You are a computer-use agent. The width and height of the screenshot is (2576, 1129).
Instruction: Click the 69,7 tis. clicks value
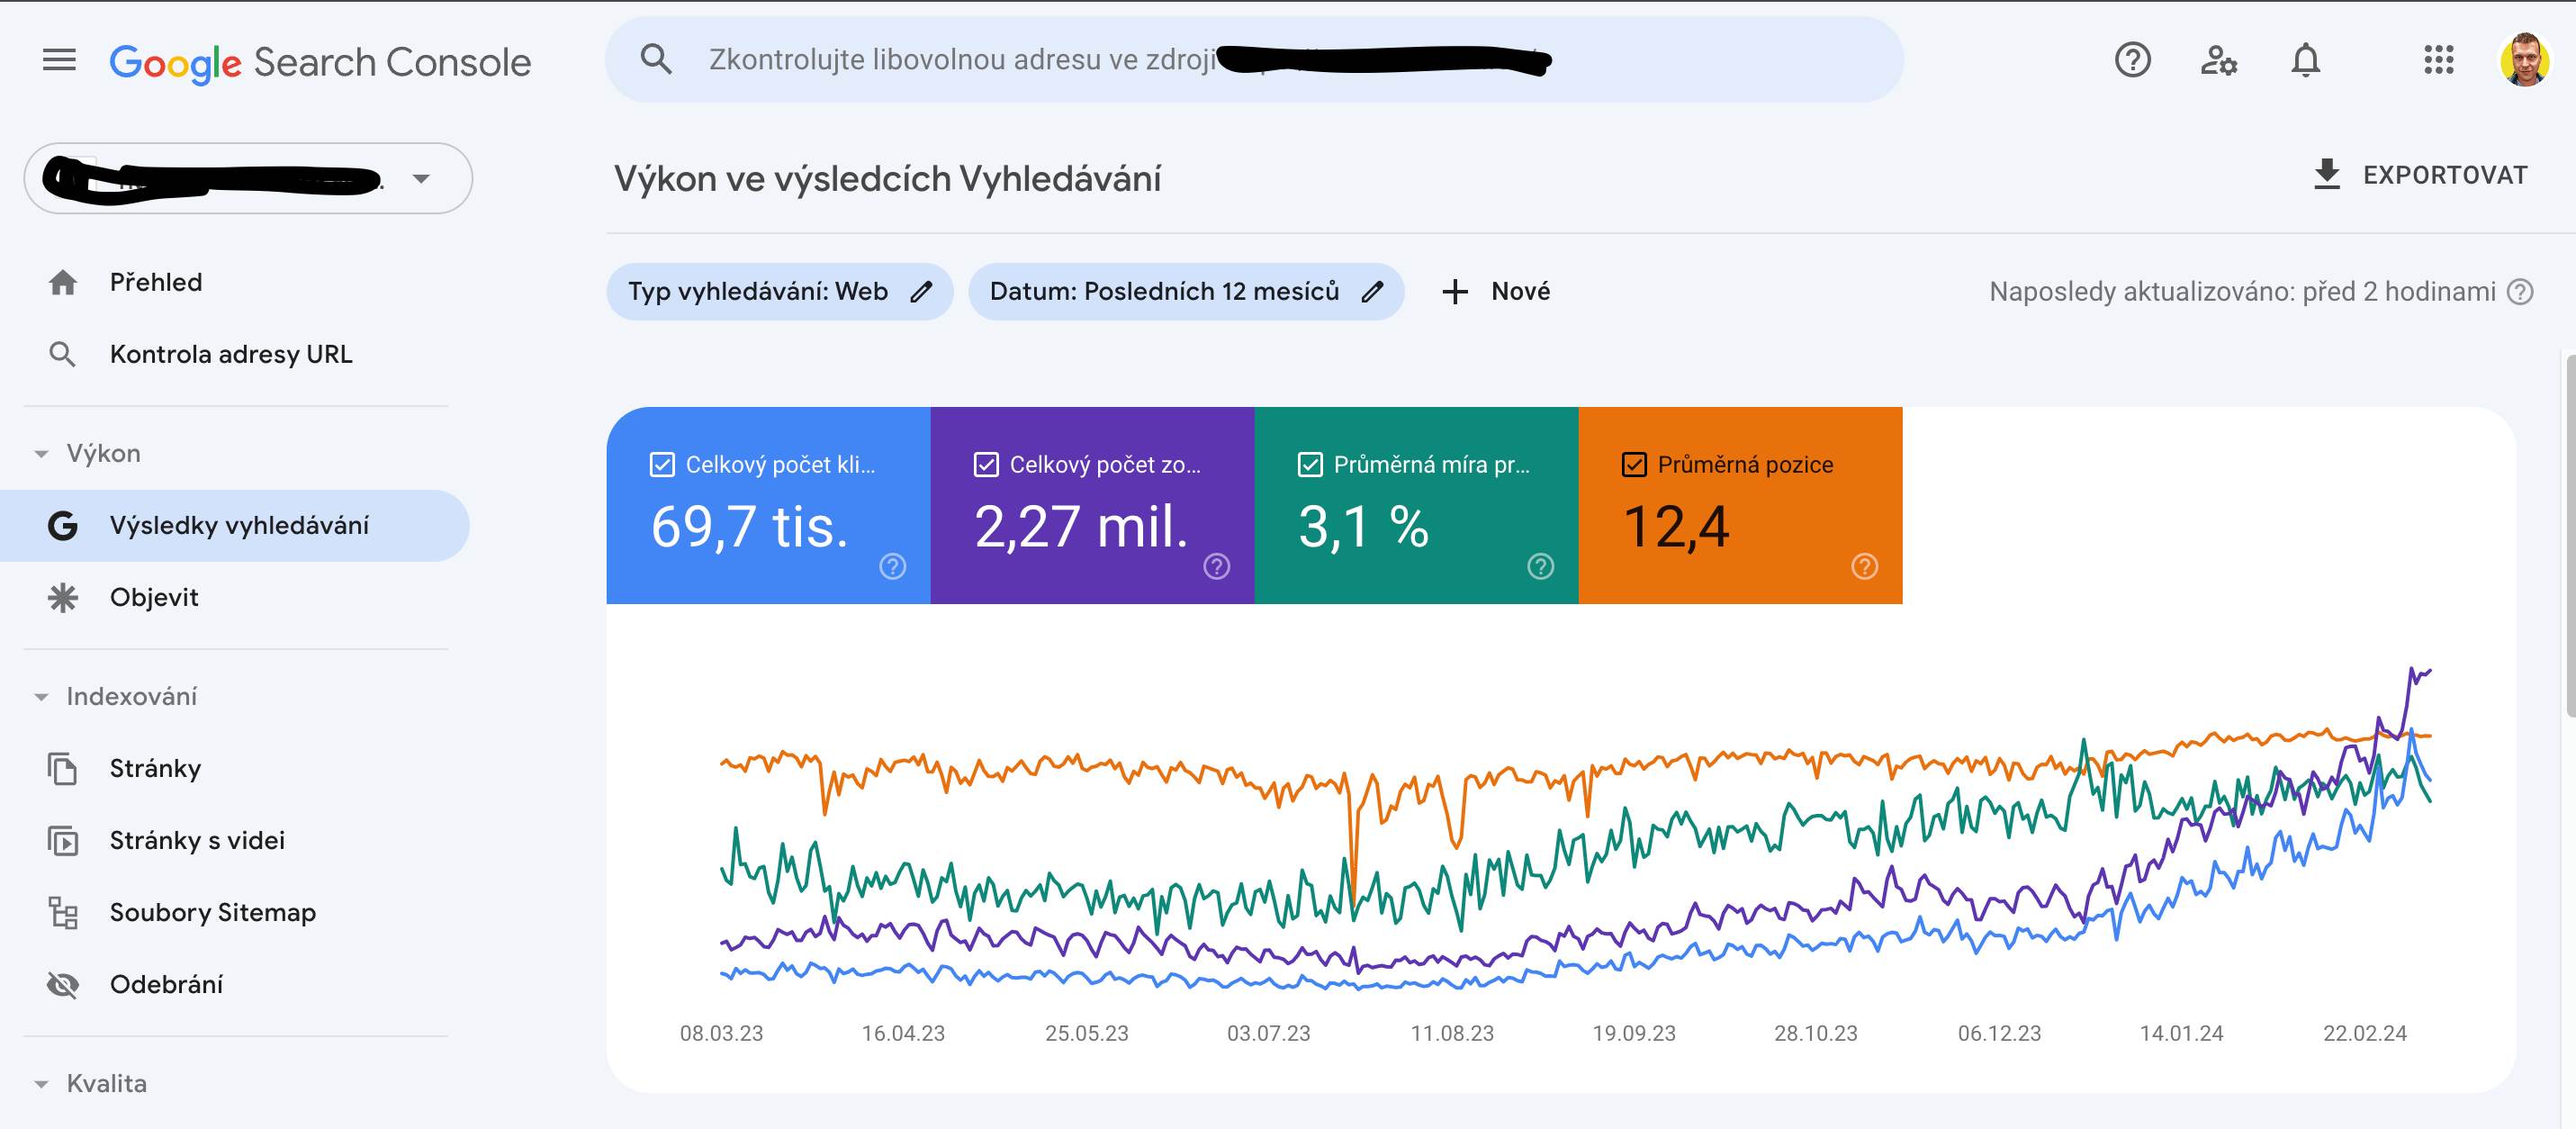coord(750,527)
